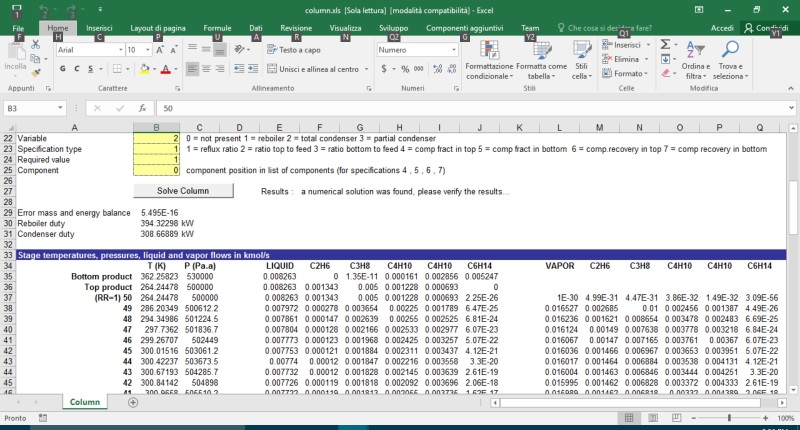Screen dimensions: 800x430
Task: Align text left
Action: click(x=192, y=69)
